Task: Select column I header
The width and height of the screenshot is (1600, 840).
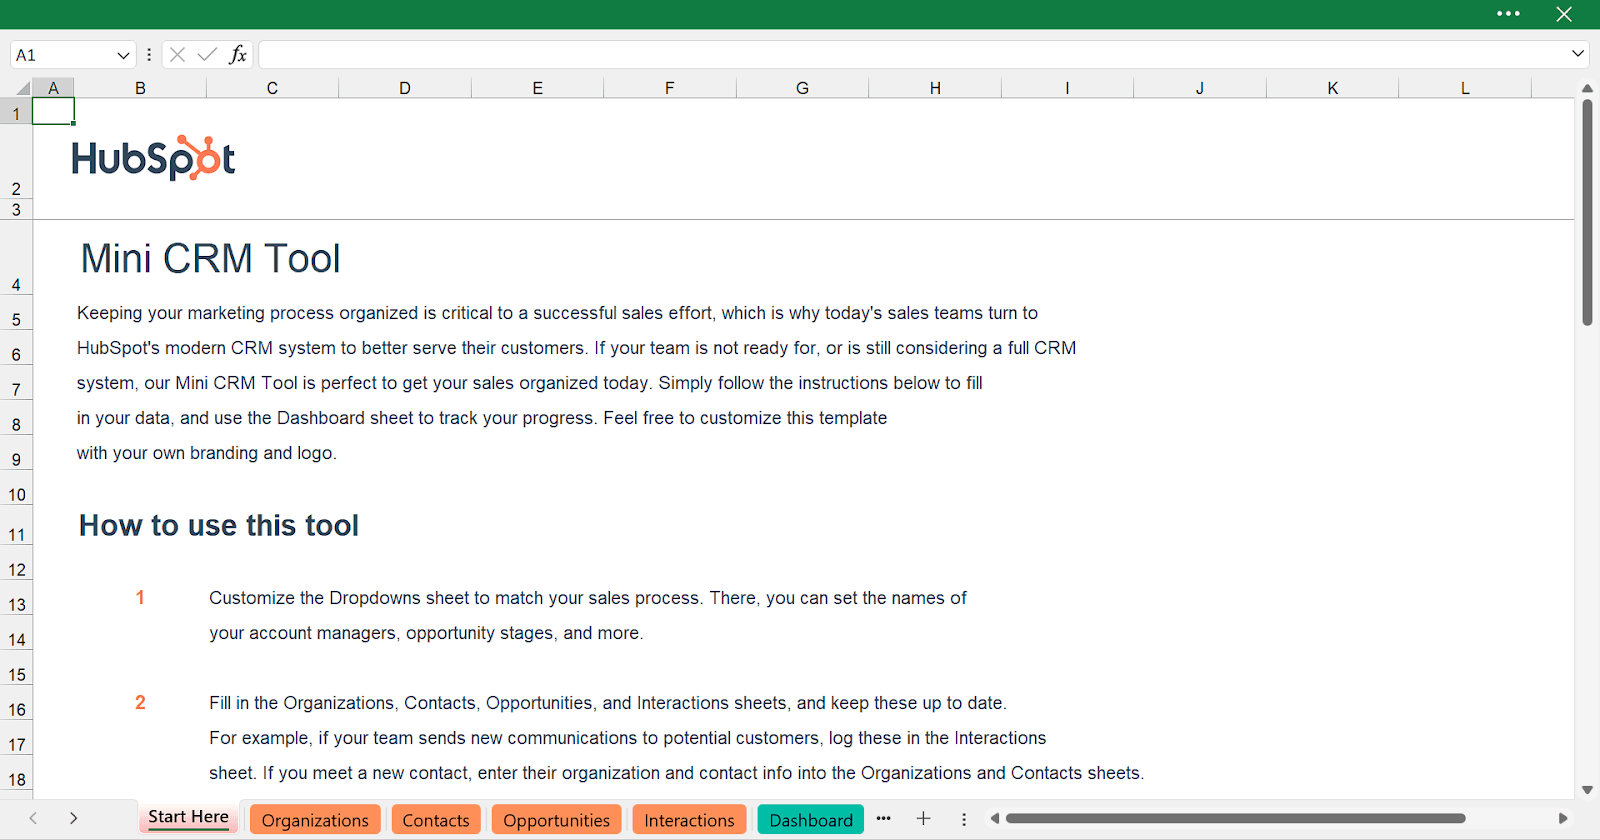Action: coord(1067,88)
